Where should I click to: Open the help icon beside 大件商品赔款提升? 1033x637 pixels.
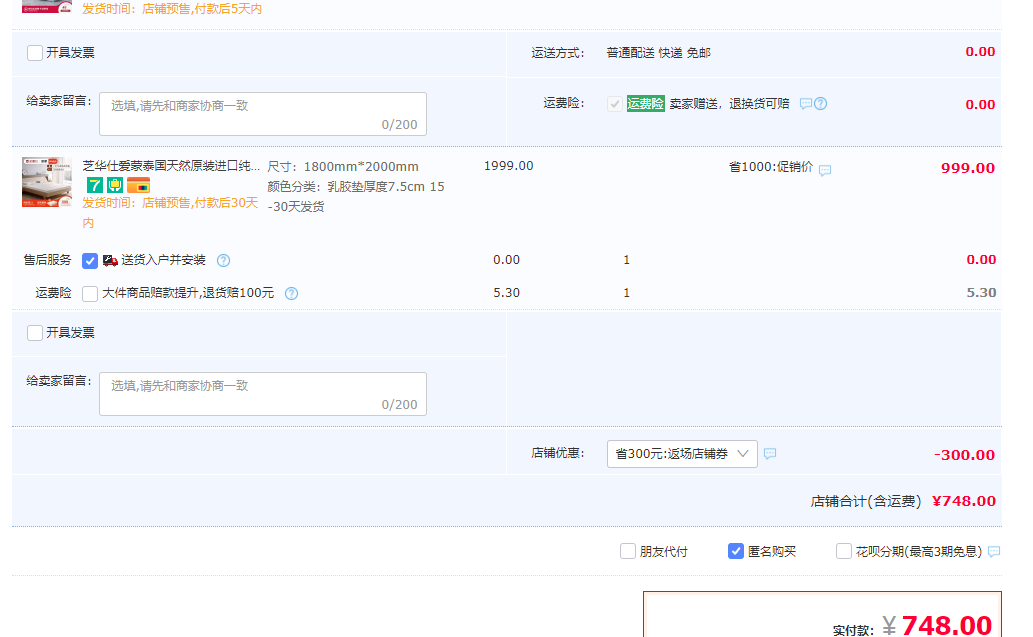coord(291,294)
